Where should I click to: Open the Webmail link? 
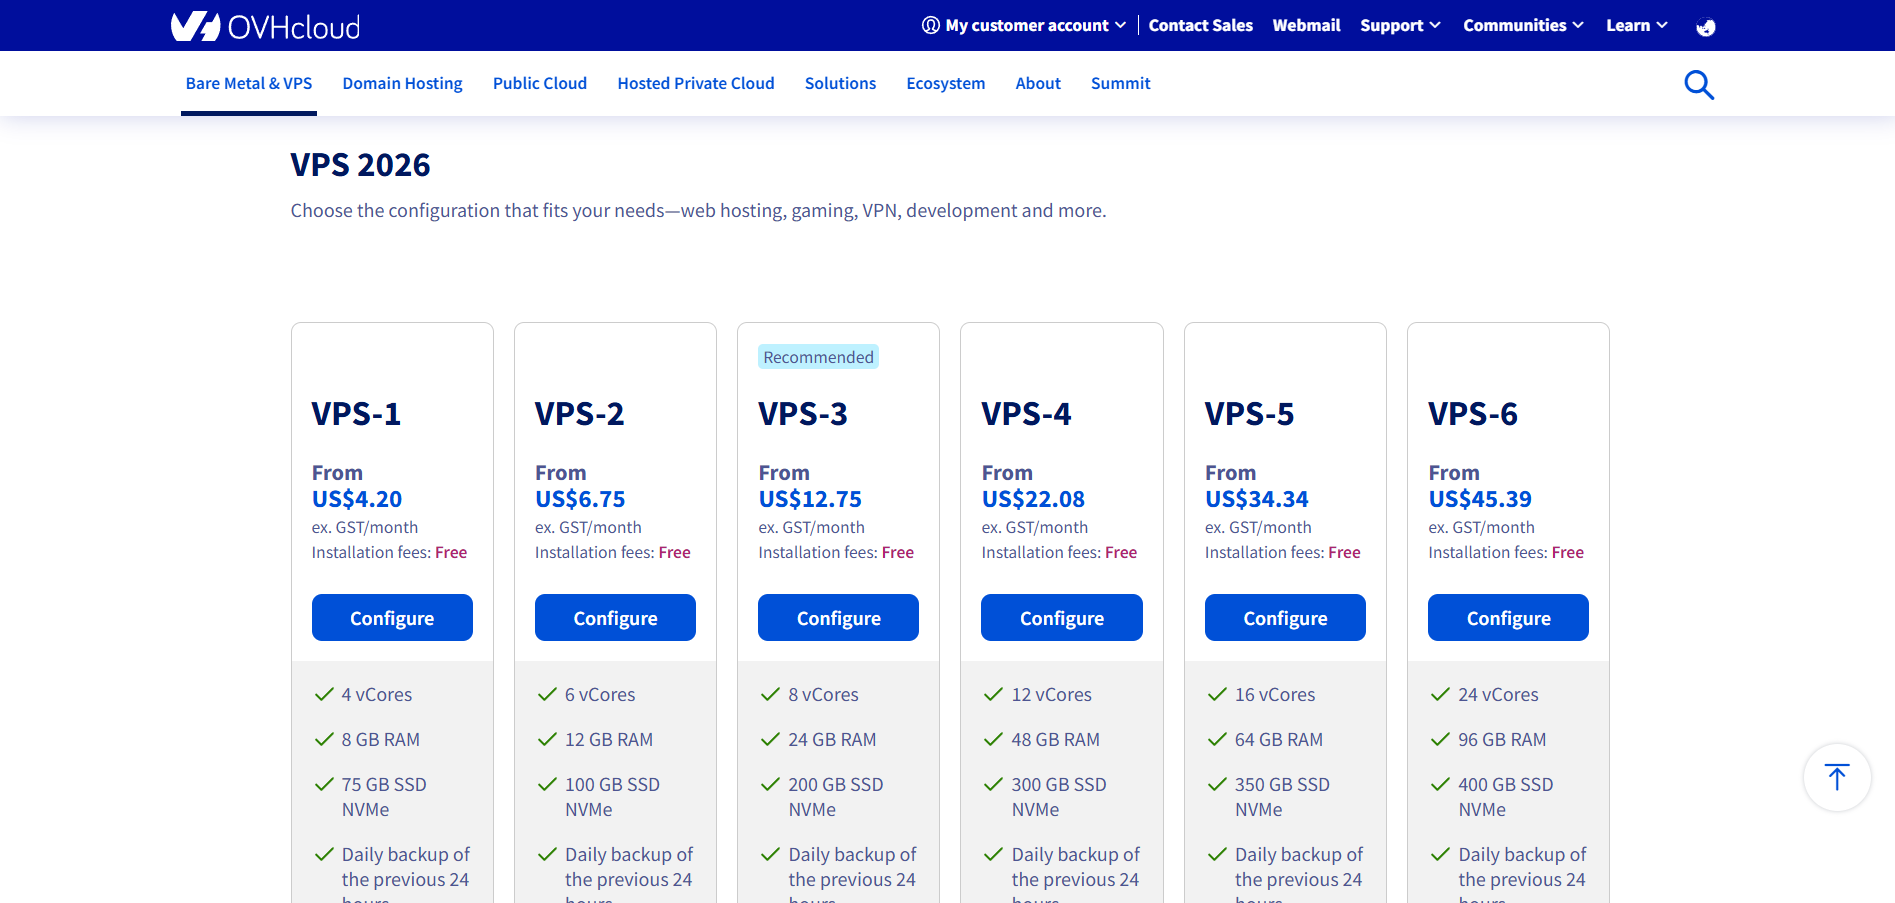1306,25
